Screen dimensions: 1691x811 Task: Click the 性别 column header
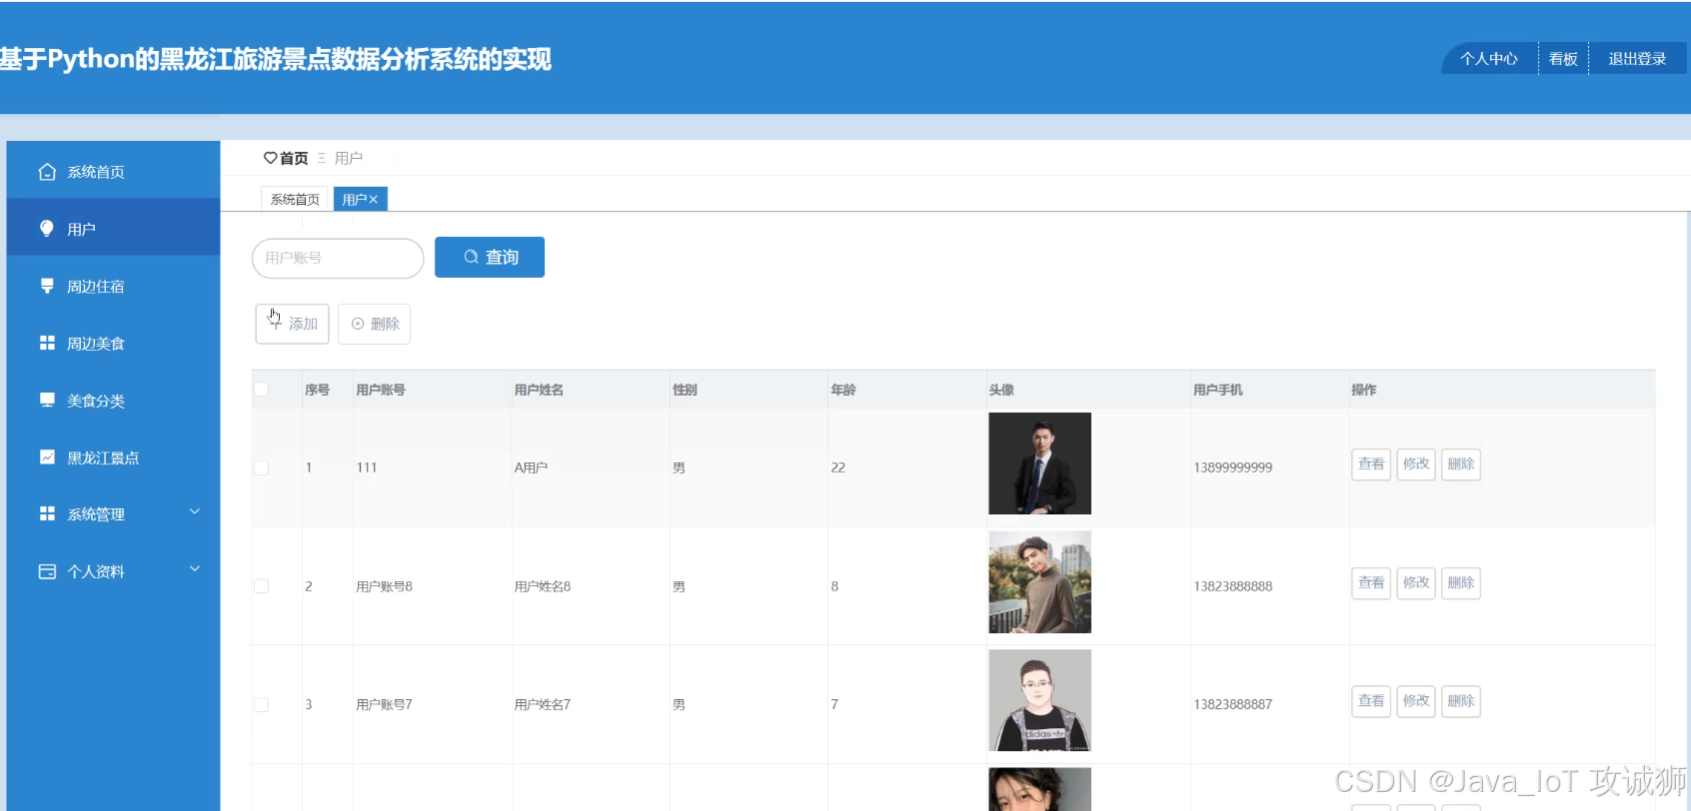tap(685, 390)
